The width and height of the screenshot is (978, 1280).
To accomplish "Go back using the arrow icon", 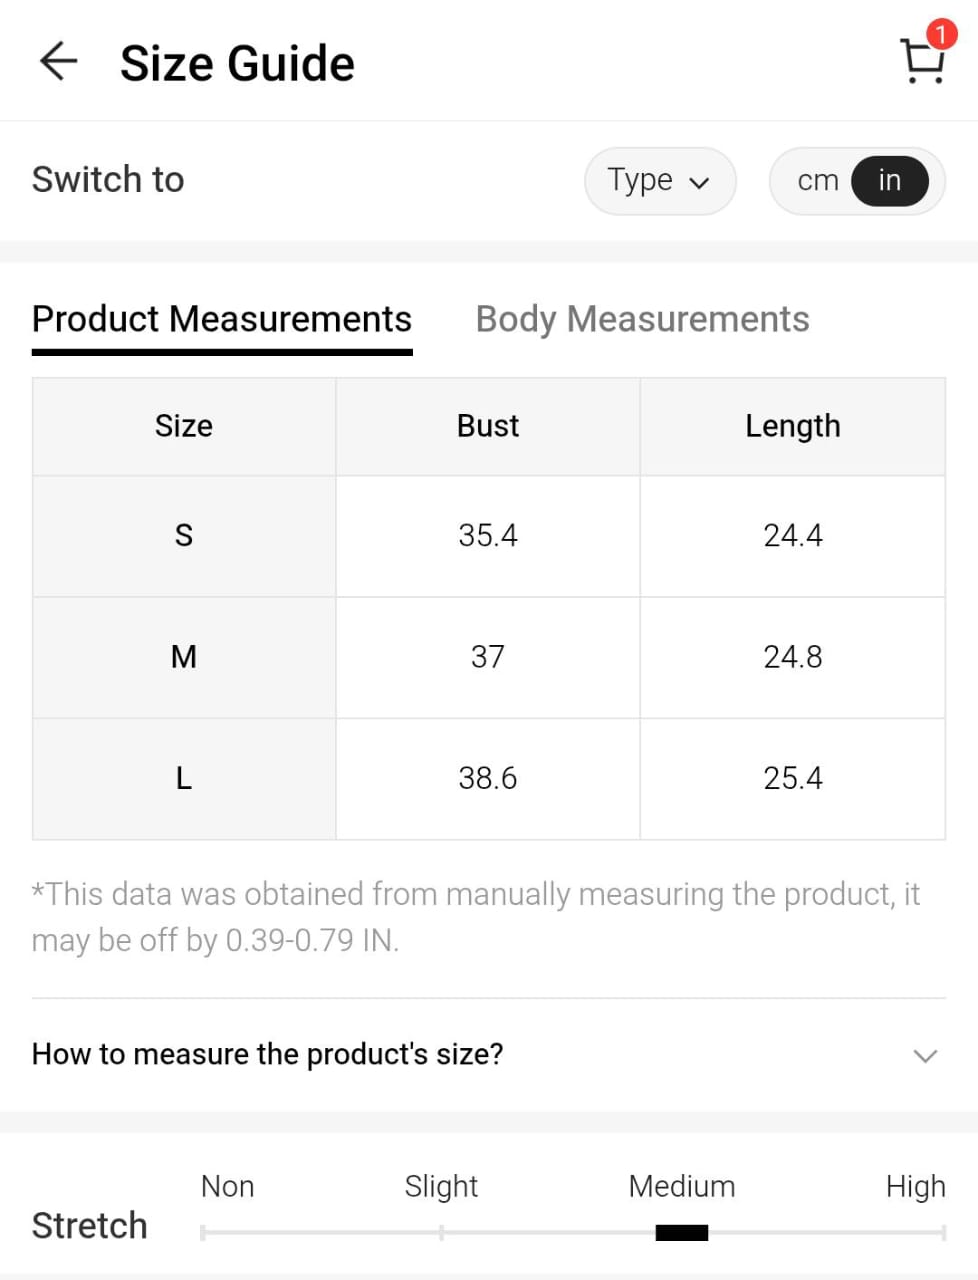I will (58, 62).
